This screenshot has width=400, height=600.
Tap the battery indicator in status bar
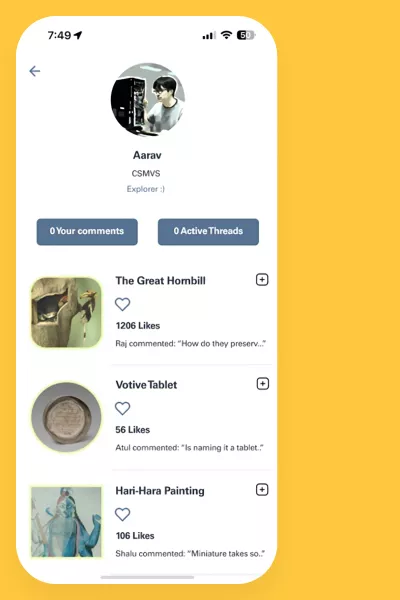(x=246, y=35)
